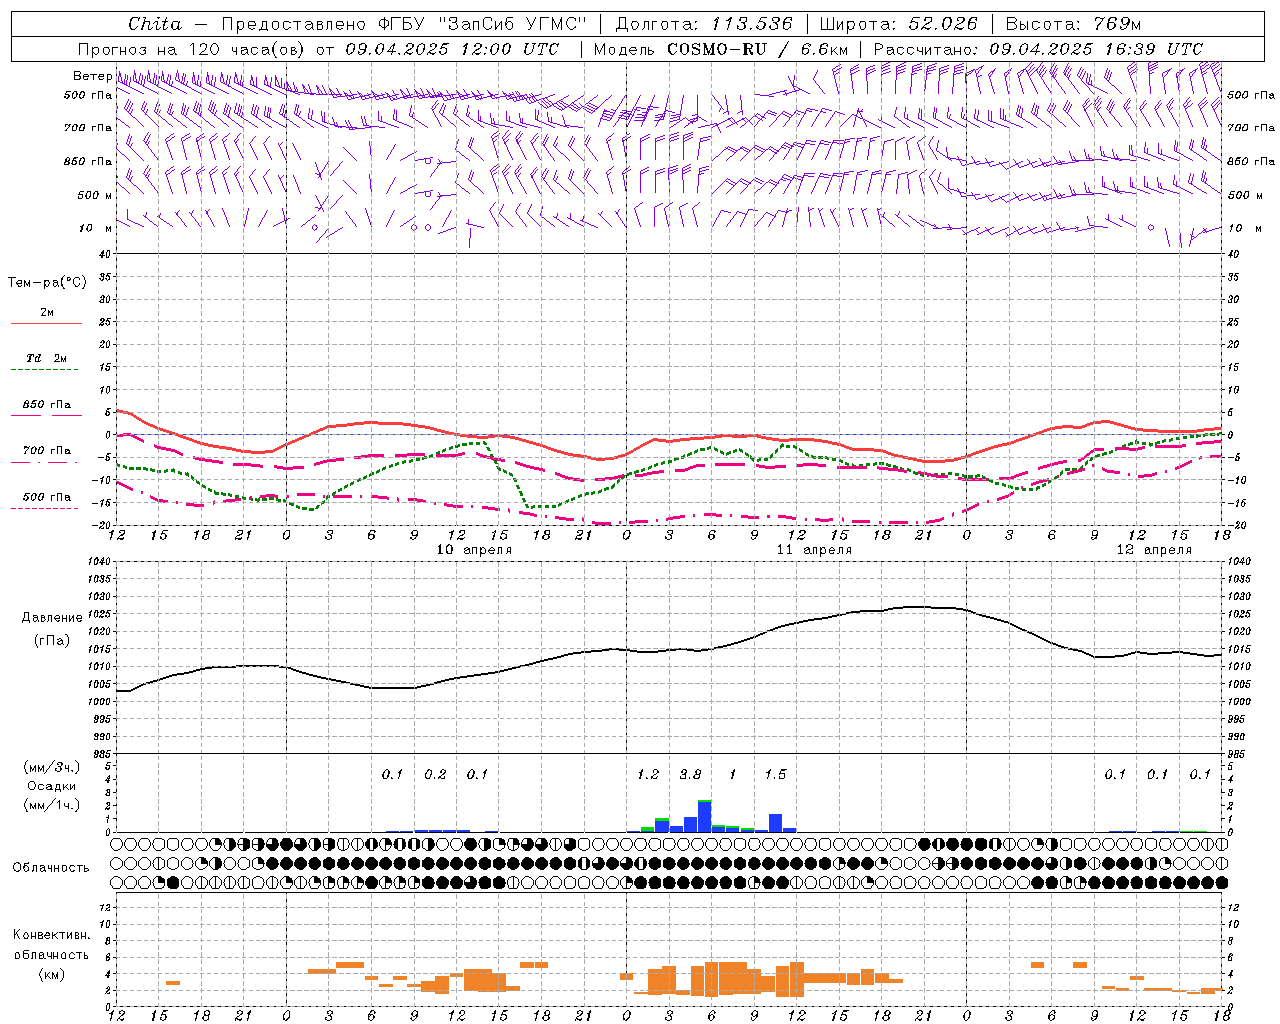Click the "11 апреля" date label
Image resolution: width=1280 pixels, height=1024 pixels.
(x=814, y=550)
